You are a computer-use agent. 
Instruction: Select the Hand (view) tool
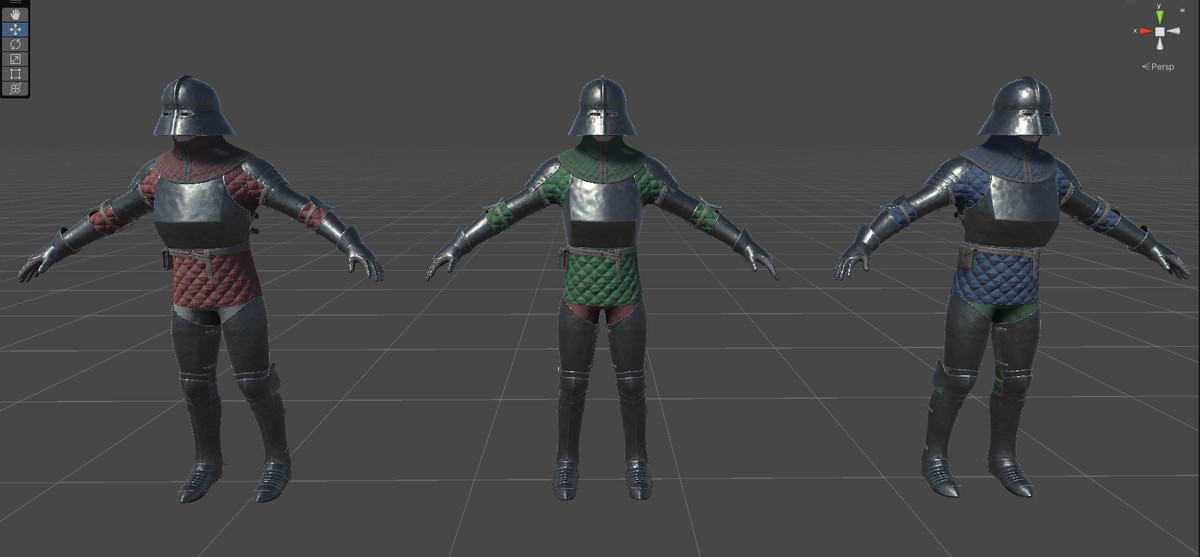click(x=15, y=15)
